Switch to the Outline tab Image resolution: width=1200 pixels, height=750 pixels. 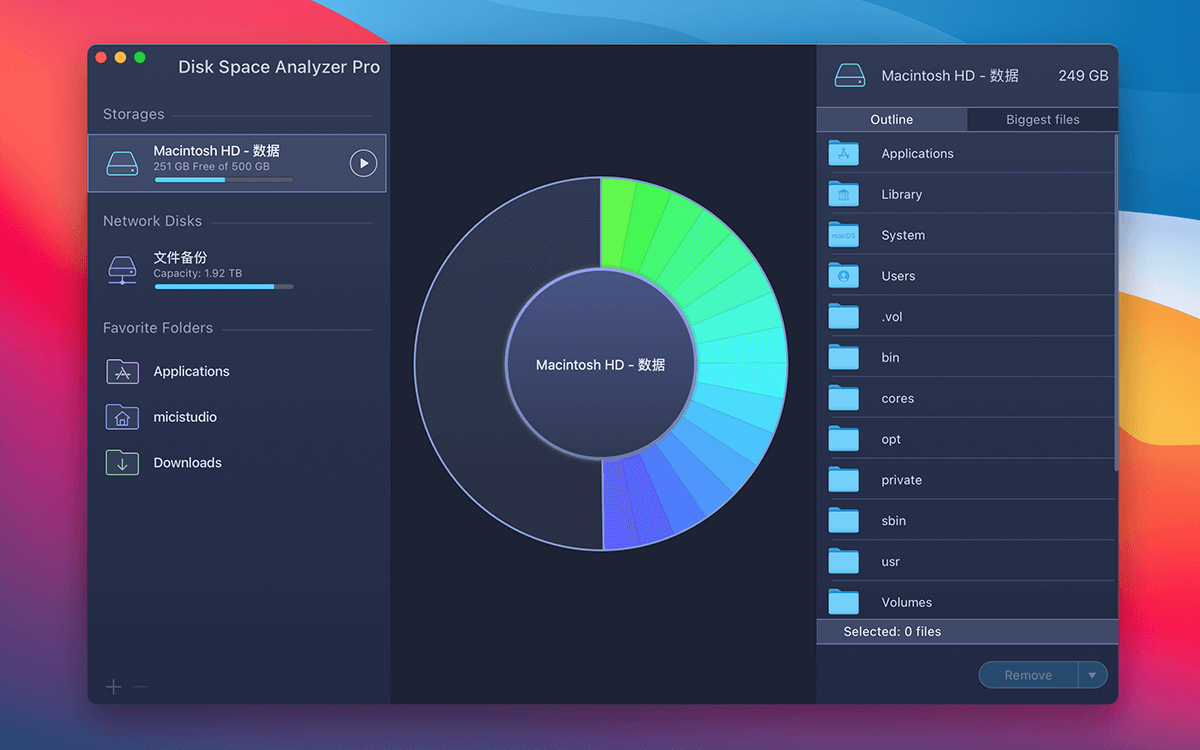click(x=892, y=120)
